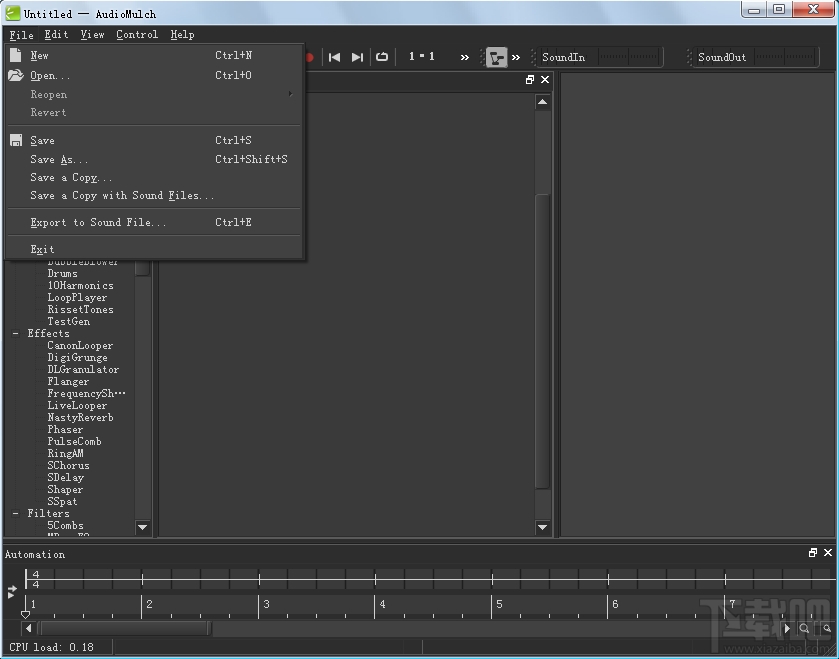
Task: Choose Export to Sound File command
Action: point(95,221)
